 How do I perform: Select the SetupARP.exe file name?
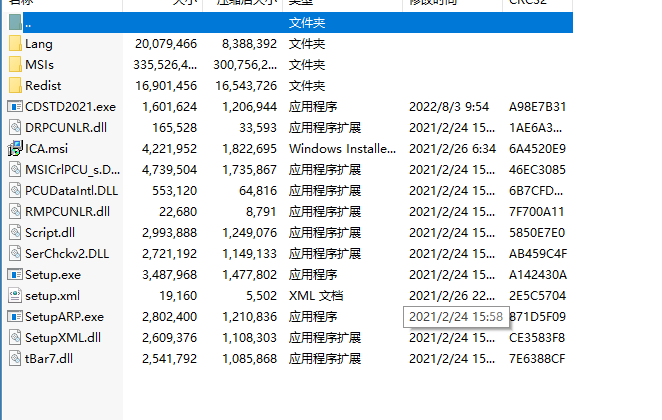coord(64,317)
